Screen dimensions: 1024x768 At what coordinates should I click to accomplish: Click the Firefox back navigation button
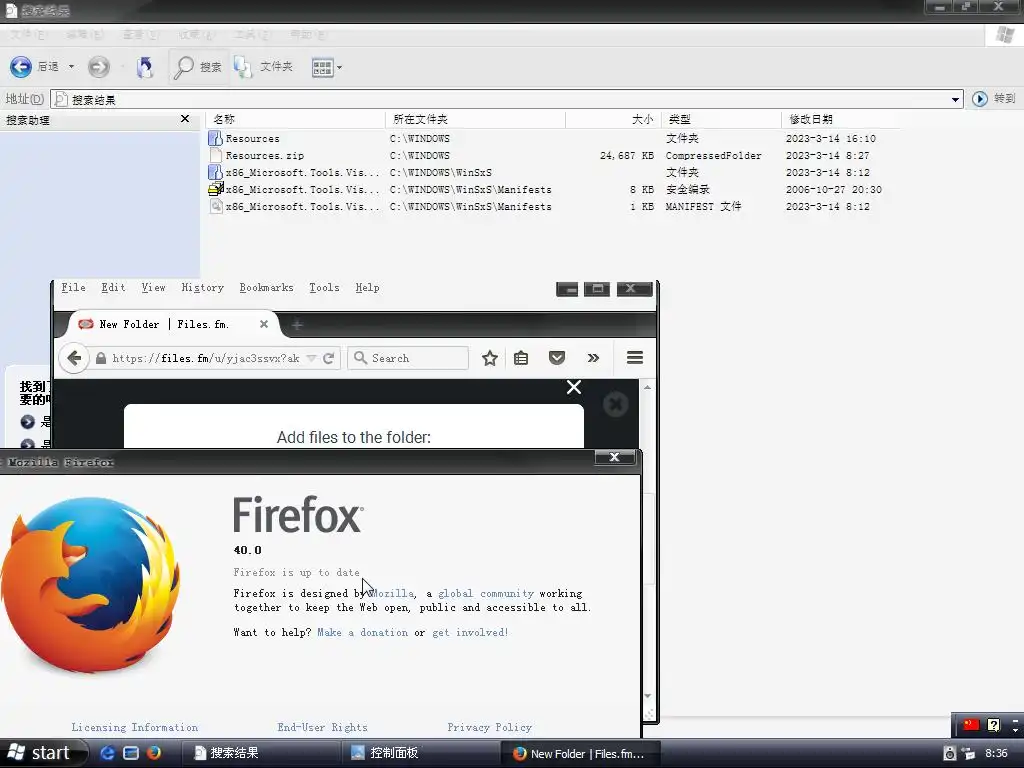(74, 358)
